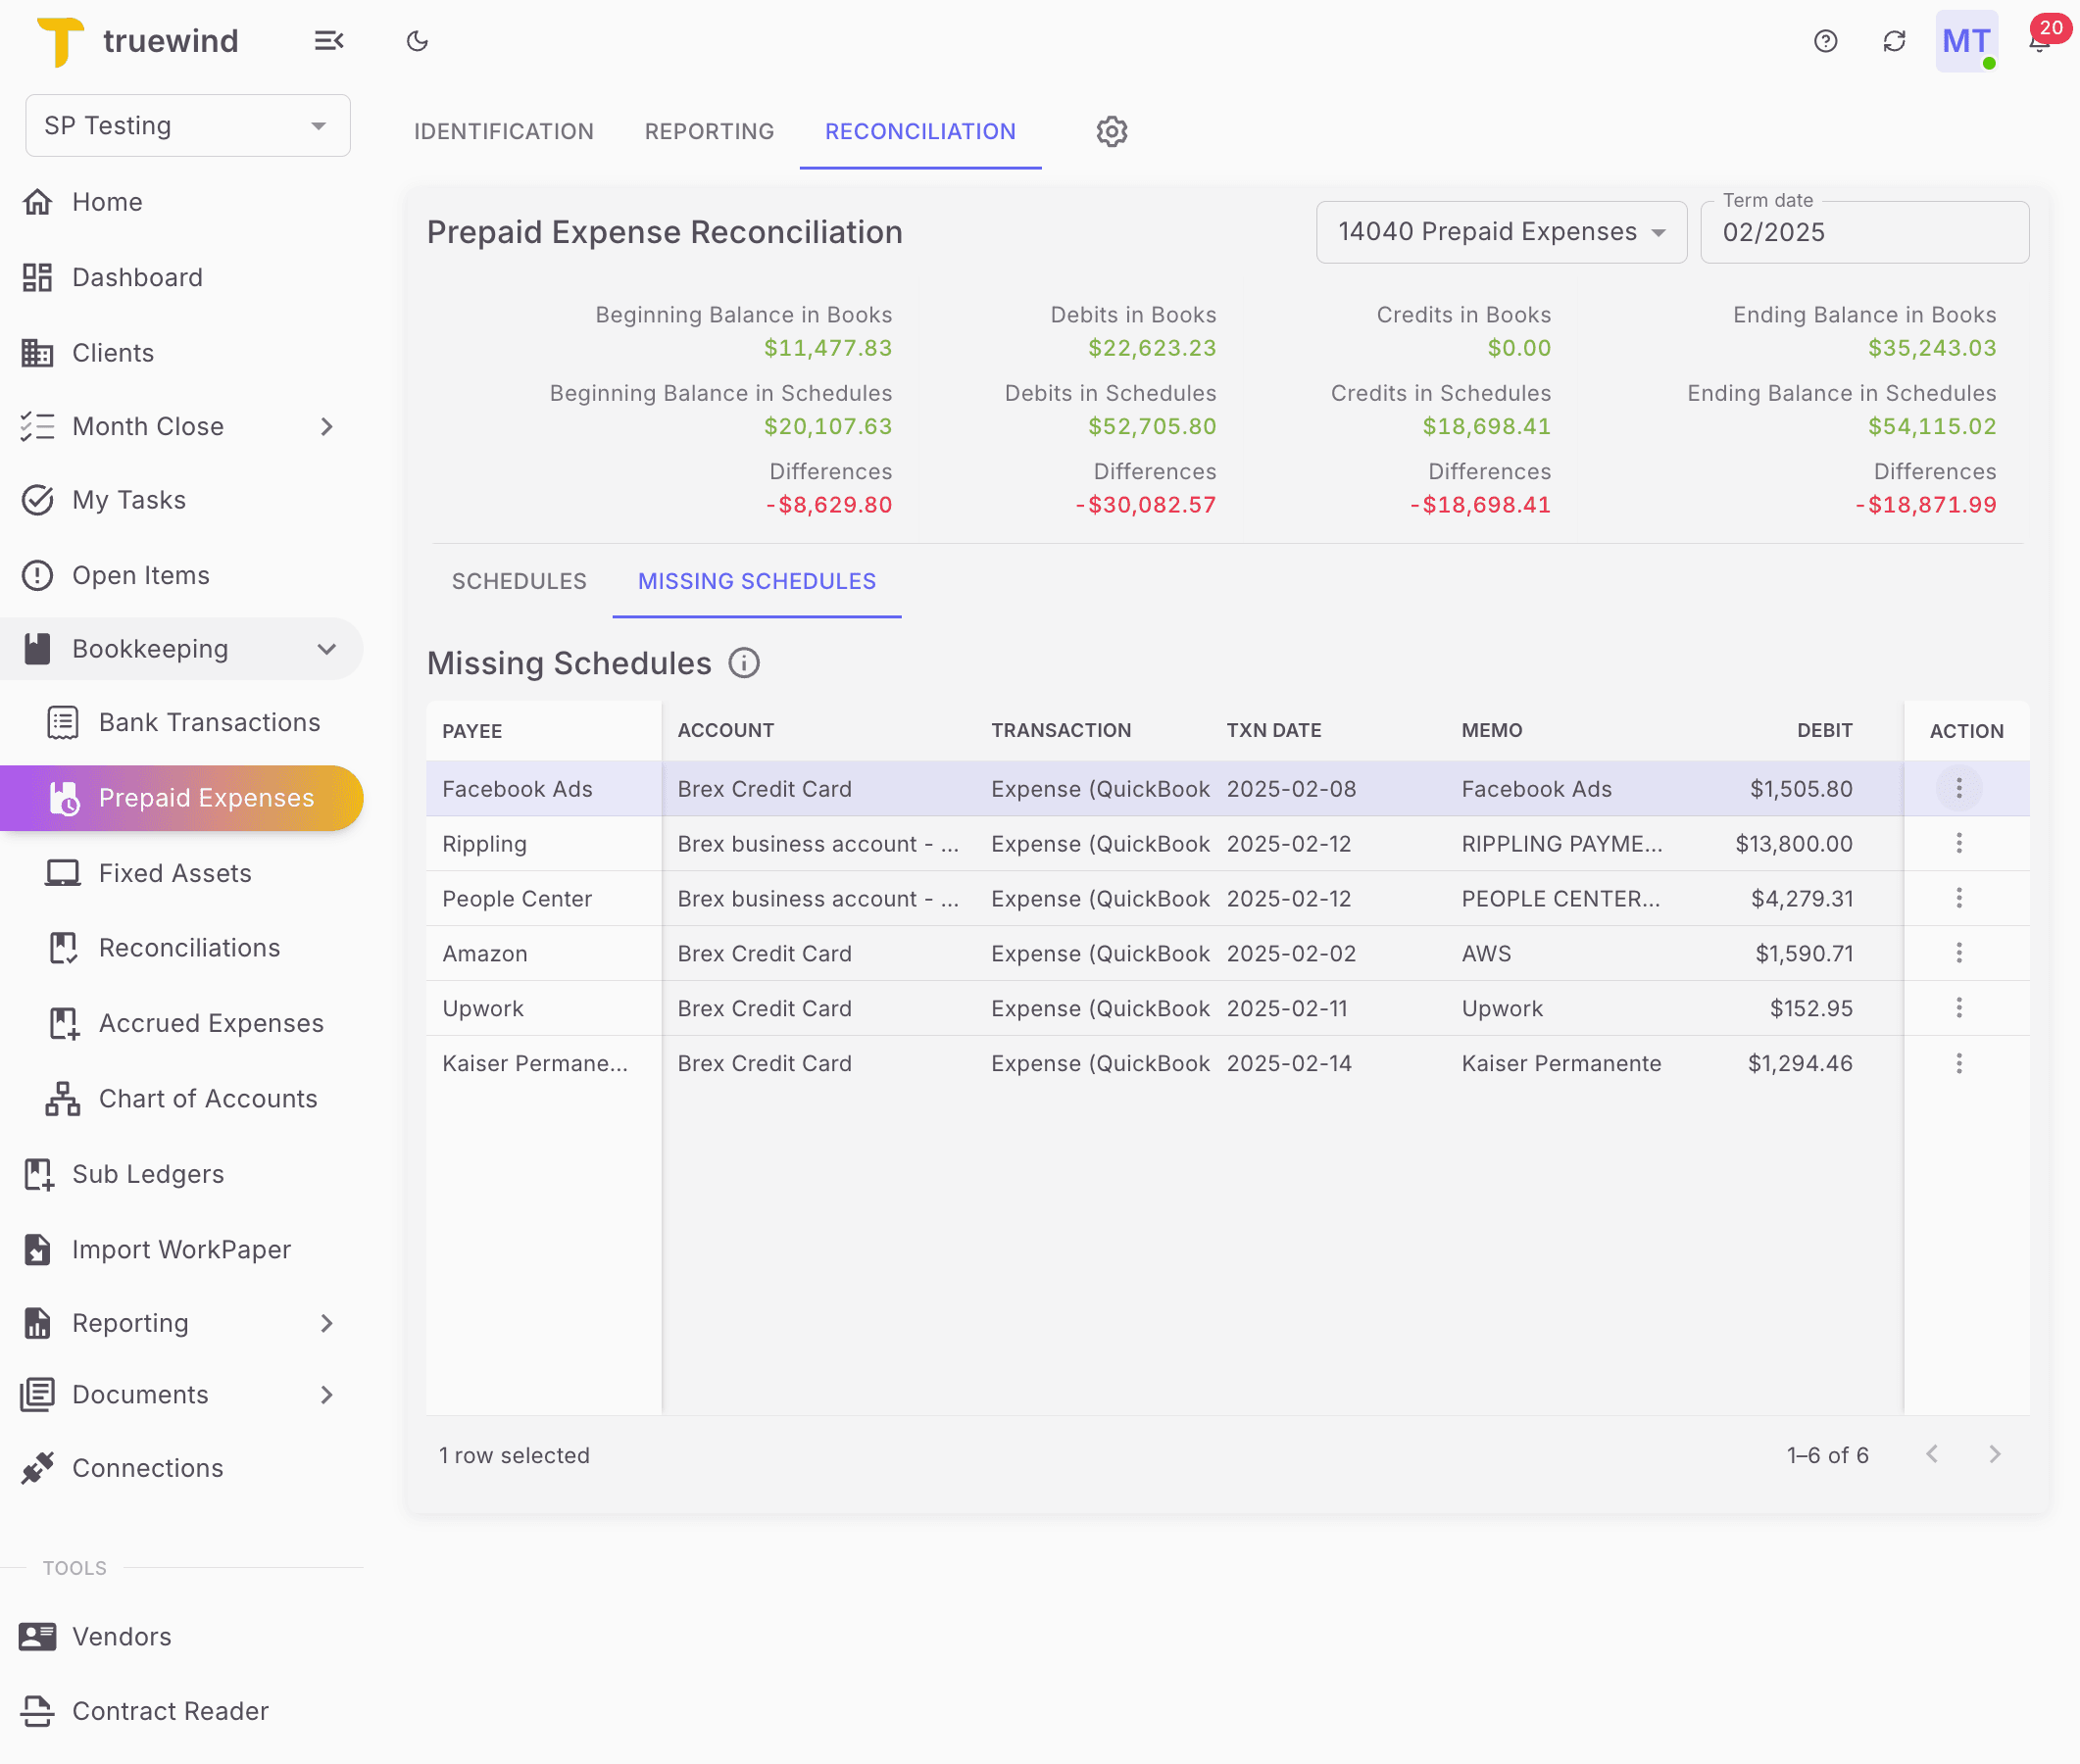The height and width of the screenshot is (1764, 2080).
Task: Open the 14040 Prepaid Expenses account dropdown
Action: pyautogui.click(x=1500, y=231)
